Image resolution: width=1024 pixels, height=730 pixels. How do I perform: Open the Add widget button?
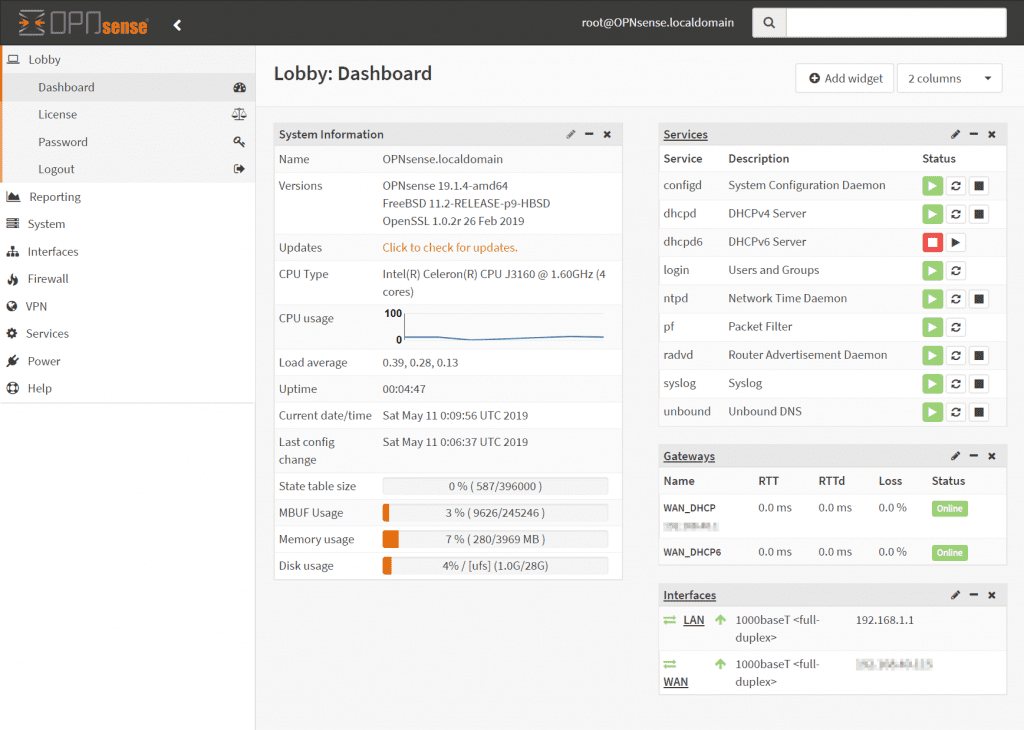(844, 78)
